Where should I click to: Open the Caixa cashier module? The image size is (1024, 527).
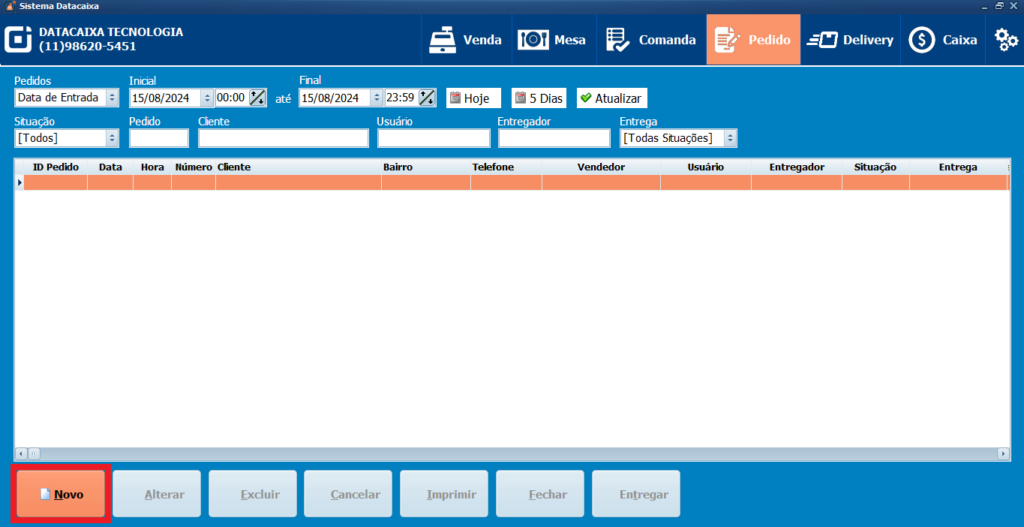click(942, 40)
